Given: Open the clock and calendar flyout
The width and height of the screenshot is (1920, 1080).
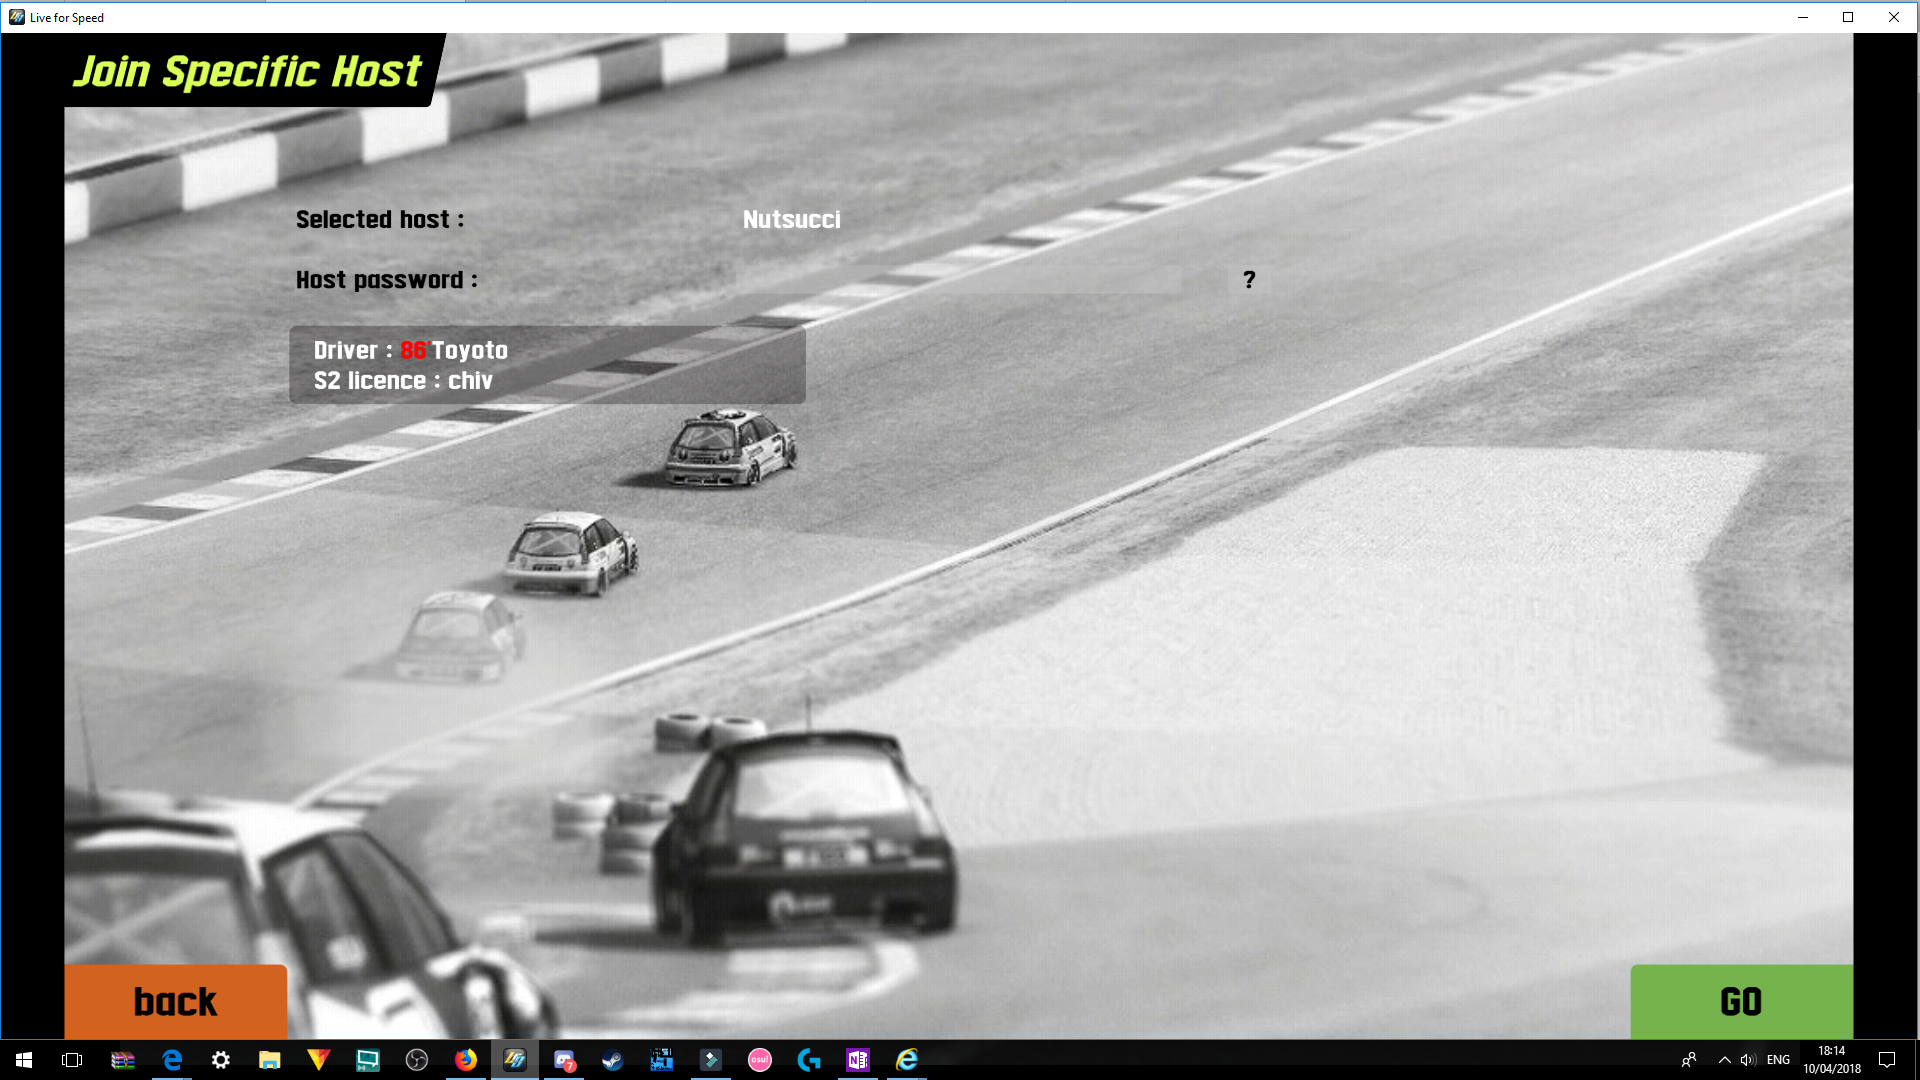Looking at the screenshot, I should point(1832,1060).
